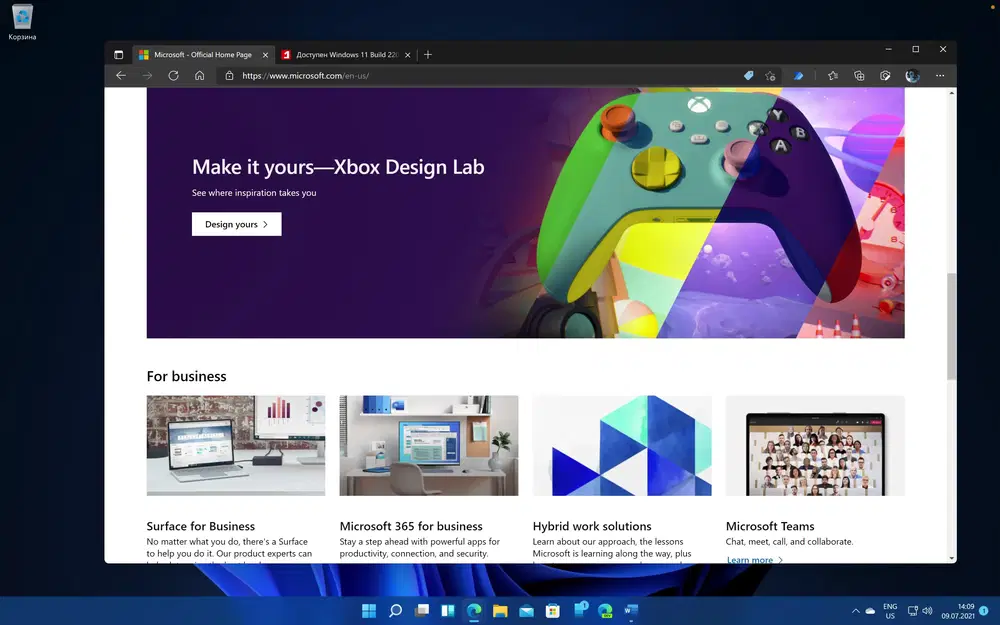
Task: Open the Favorites list icon
Action: click(x=833, y=75)
